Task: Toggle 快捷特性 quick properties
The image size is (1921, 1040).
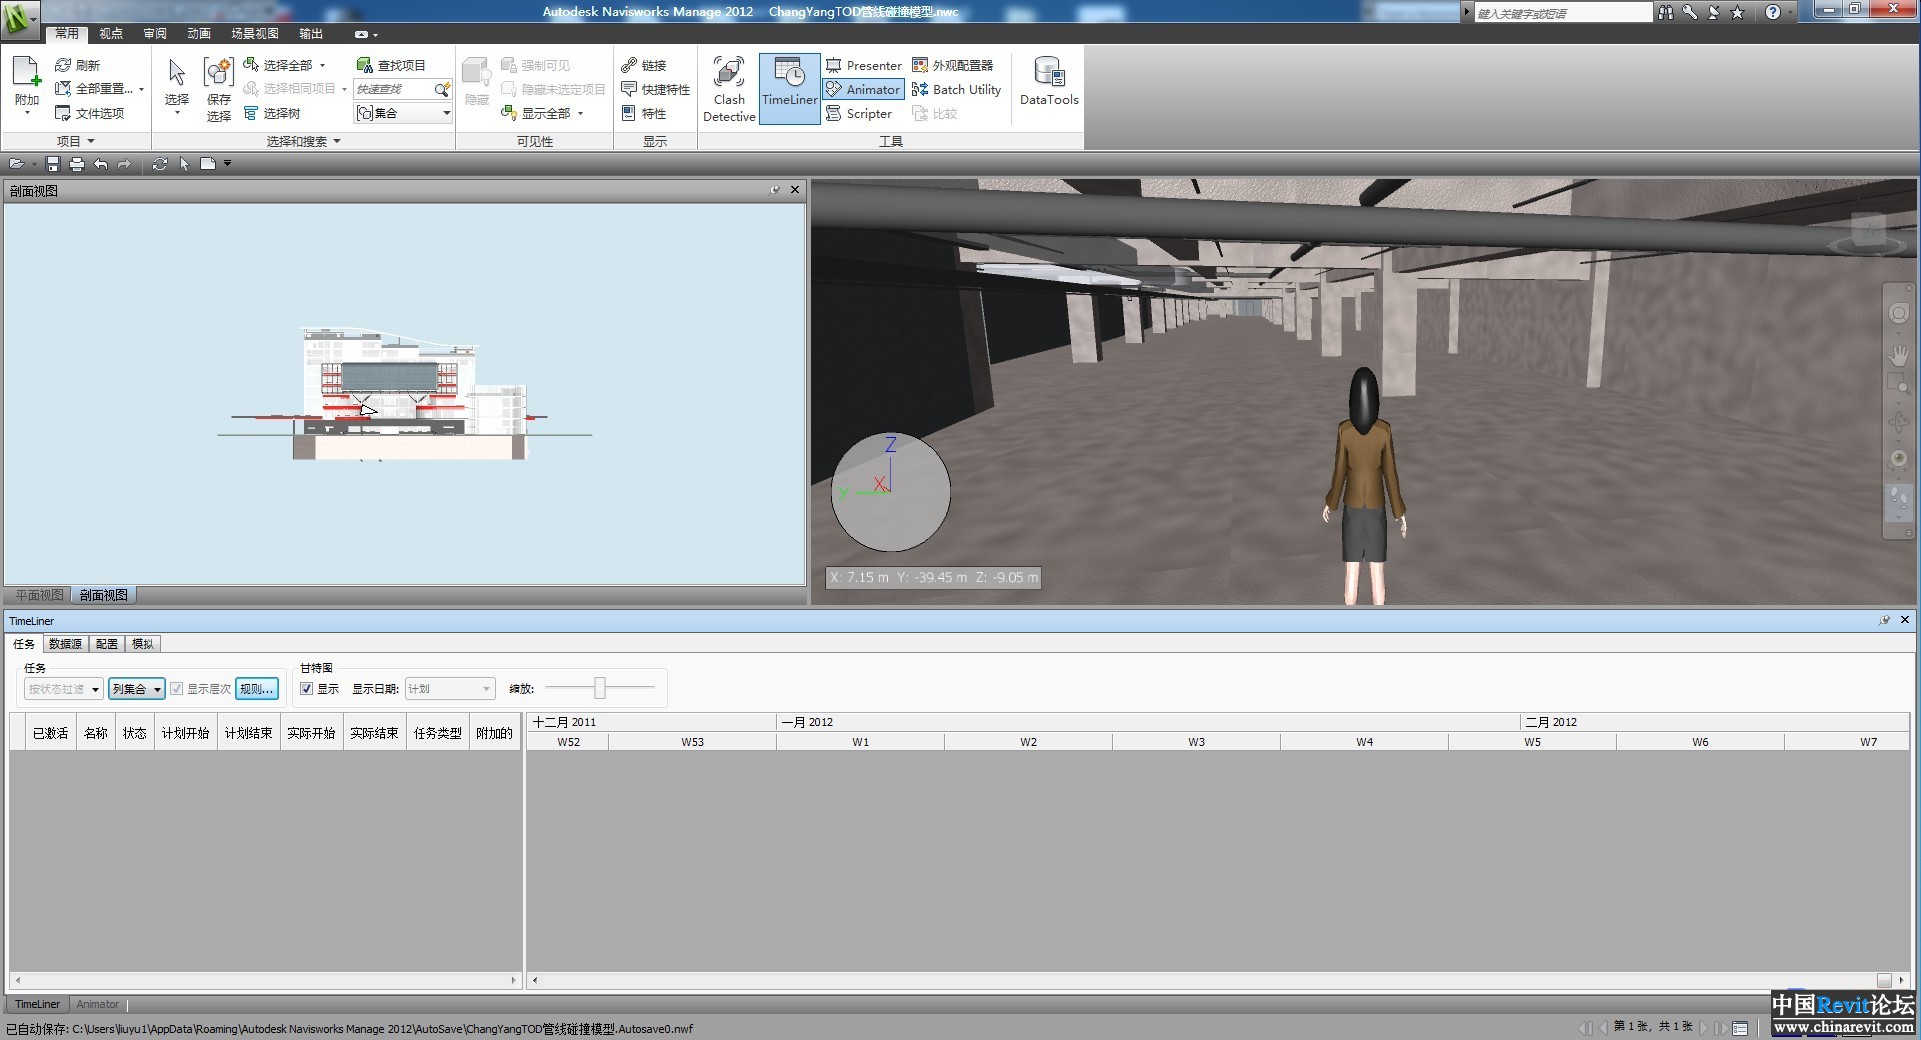Action: [656, 89]
